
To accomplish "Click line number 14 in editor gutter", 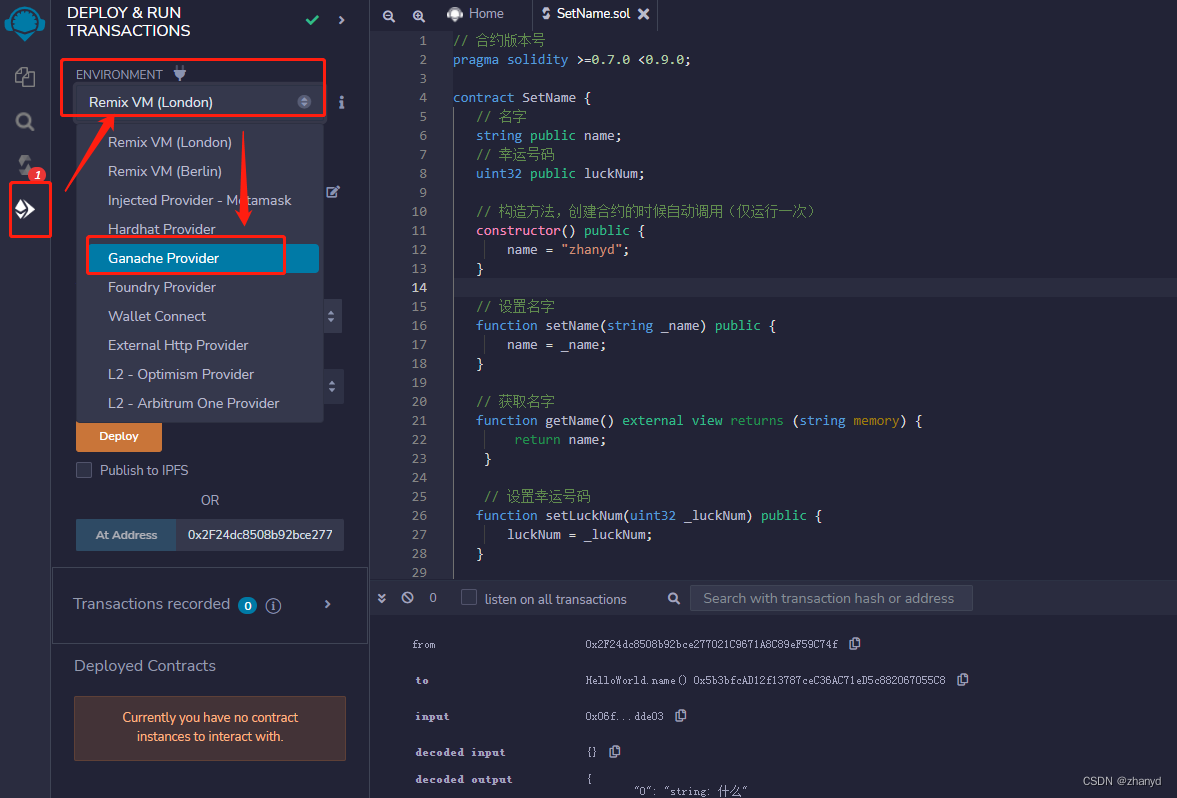I will [x=420, y=288].
